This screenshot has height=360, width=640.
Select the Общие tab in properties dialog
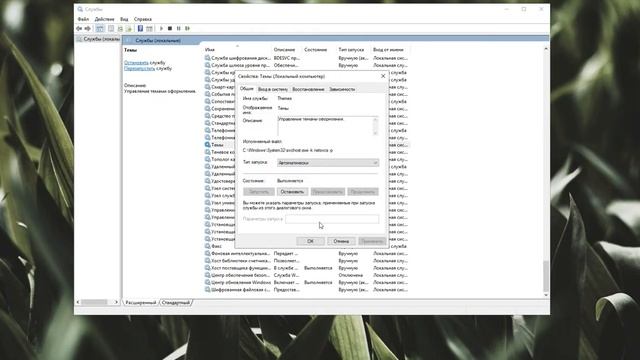(247, 89)
